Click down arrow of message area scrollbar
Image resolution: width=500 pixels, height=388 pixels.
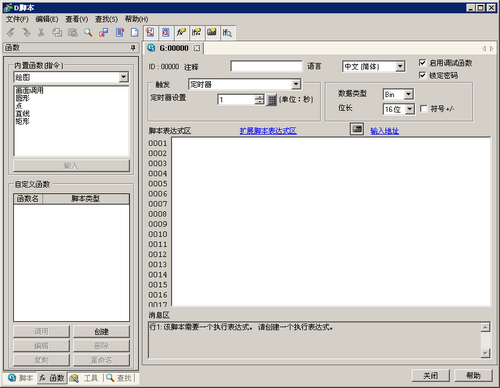point(485,353)
